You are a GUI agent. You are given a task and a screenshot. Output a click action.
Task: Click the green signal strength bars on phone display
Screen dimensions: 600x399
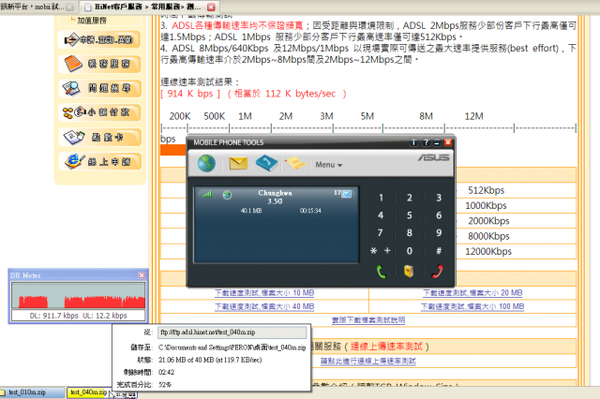207,194
